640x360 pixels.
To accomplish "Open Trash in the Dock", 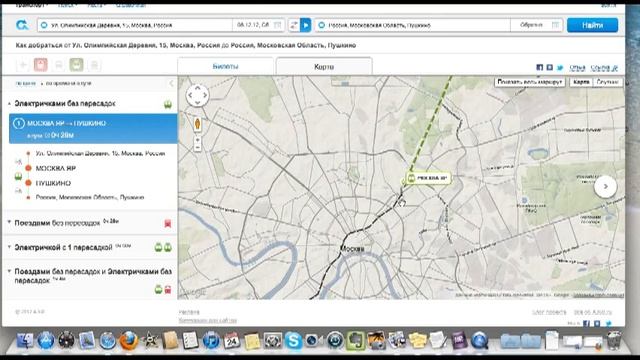I will coord(613,340).
